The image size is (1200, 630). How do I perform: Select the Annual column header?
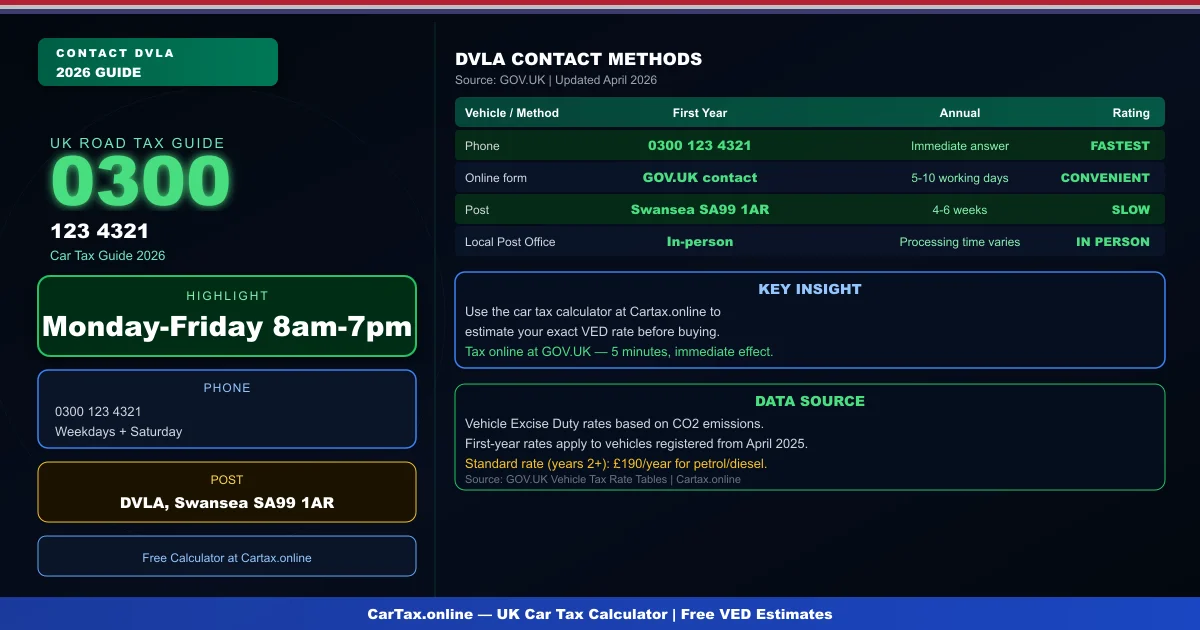click(x=960, y=112)
